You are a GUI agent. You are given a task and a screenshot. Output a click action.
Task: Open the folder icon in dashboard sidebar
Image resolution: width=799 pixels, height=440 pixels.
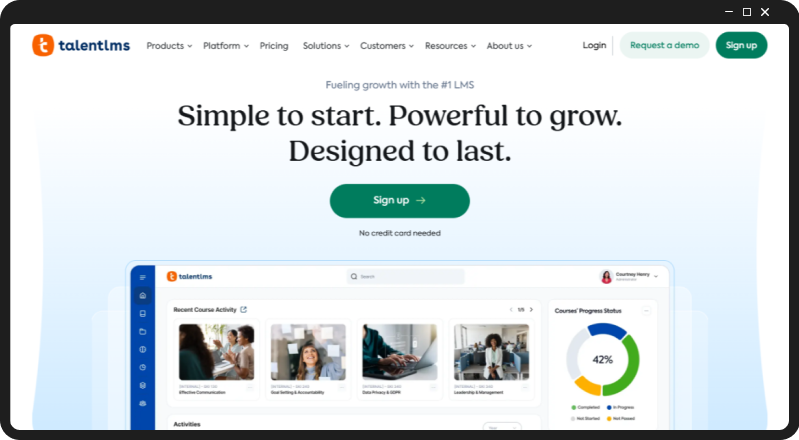(143, 331)
